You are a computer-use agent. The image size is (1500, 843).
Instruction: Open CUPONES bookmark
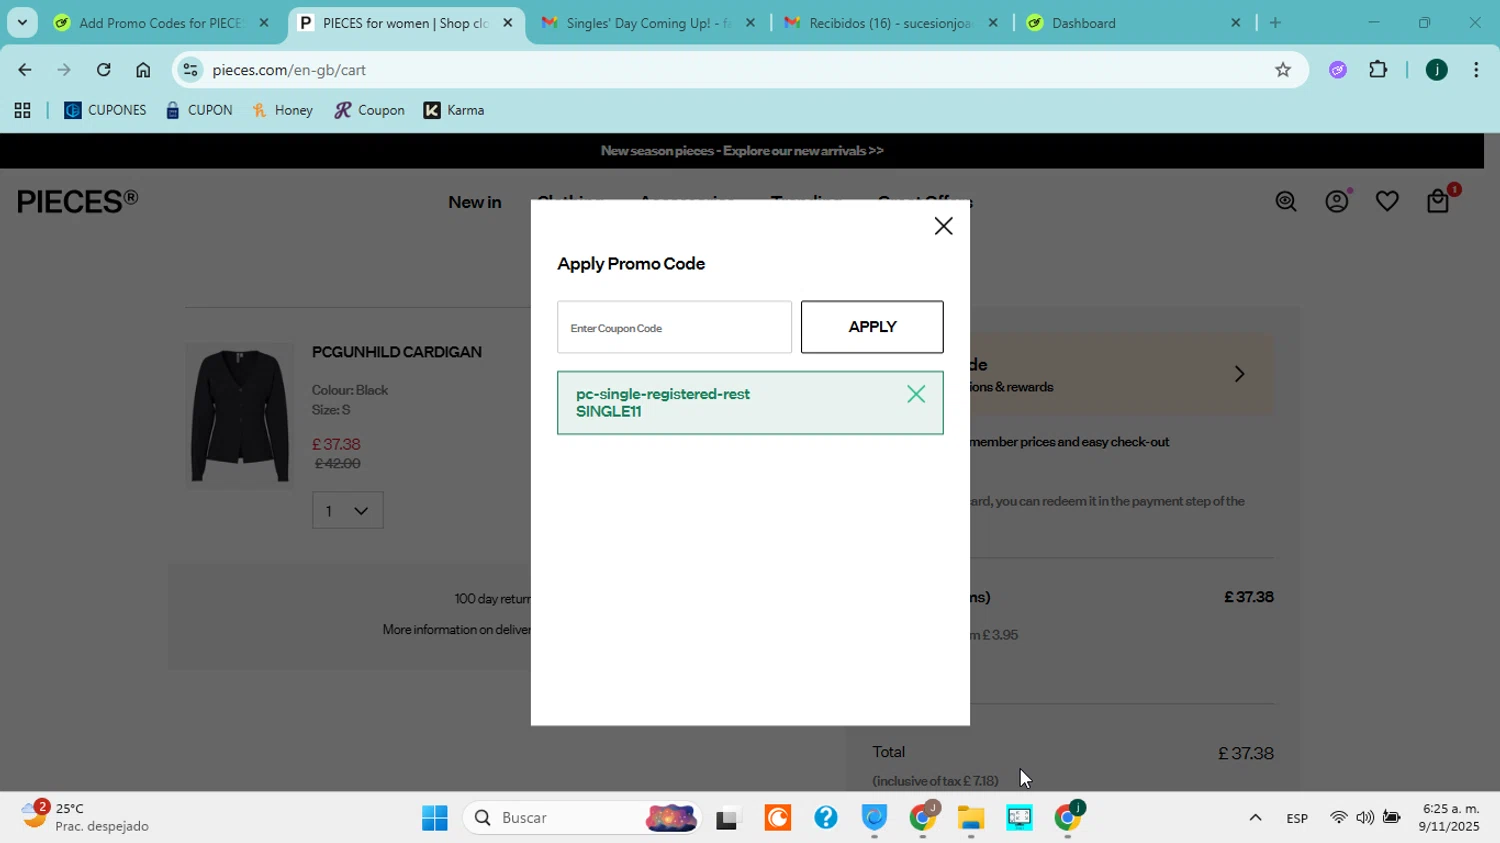(x=105, y=111)
